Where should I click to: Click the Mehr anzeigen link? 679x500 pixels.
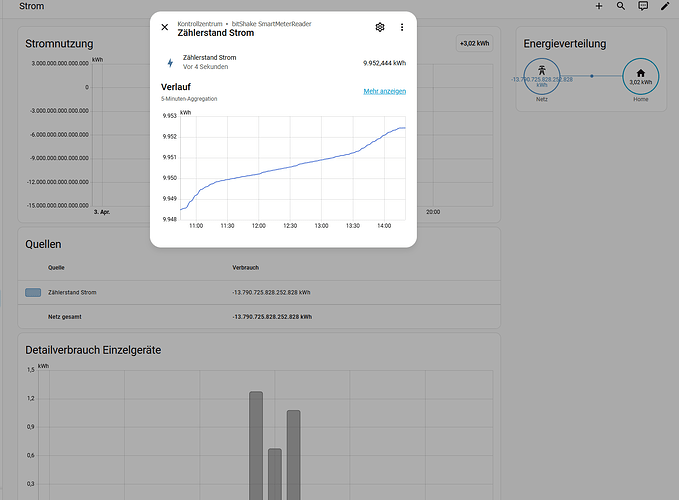[x=384, y=91]
